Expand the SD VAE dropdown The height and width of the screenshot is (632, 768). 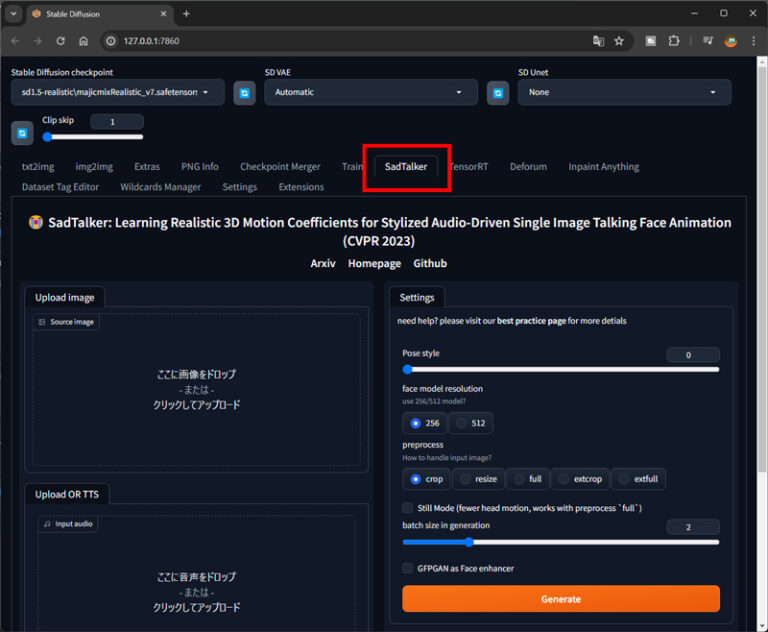coord(370,92)
